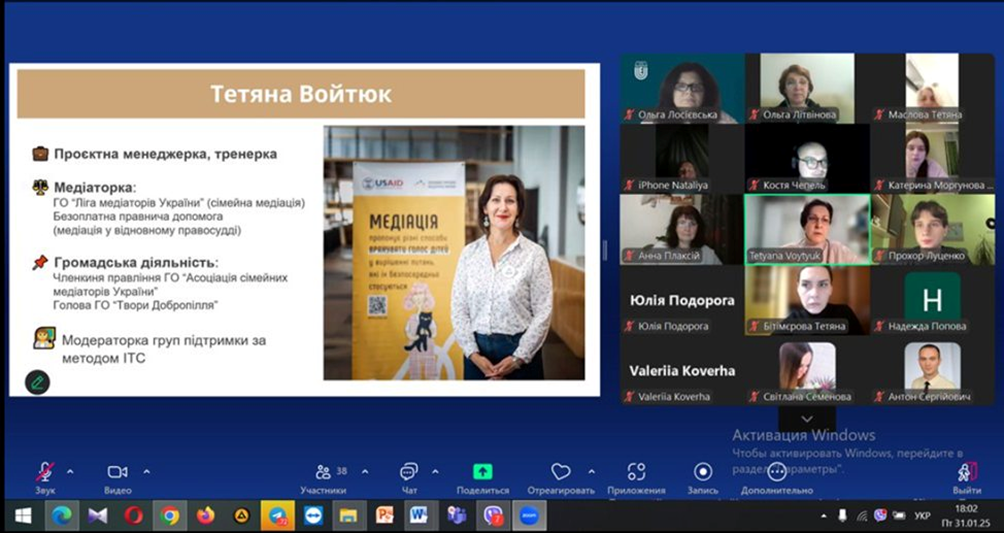
Task: Click the green annotation pencil icon on slide
Action: [x=37, y=381]
